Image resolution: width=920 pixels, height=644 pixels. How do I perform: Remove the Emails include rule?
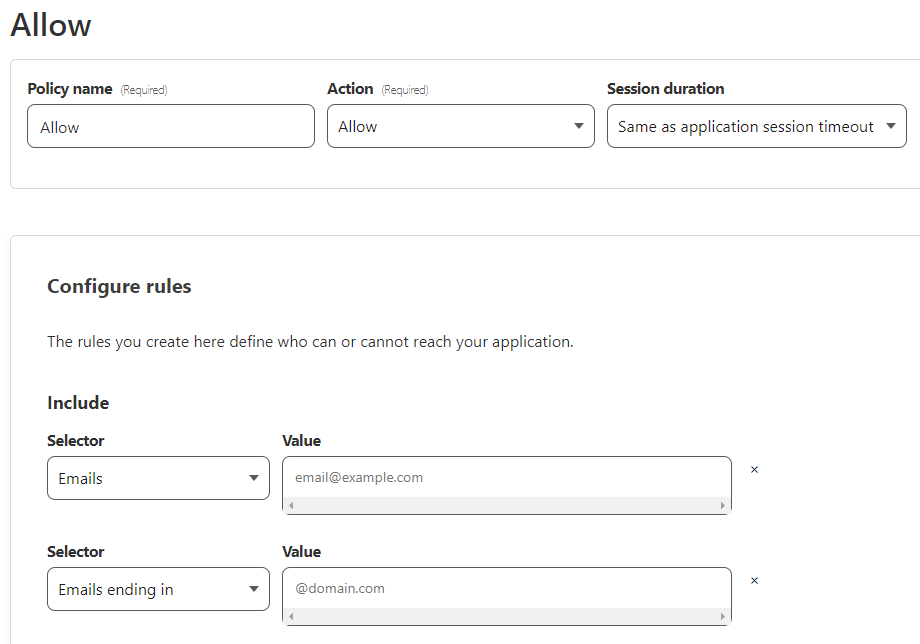pyautogui.click(x=754, y=470)
